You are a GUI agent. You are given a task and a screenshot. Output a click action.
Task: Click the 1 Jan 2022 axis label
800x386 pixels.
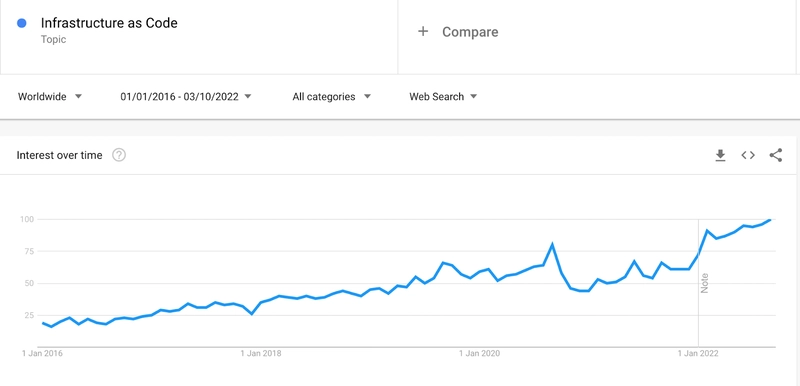tap(698, 353)
